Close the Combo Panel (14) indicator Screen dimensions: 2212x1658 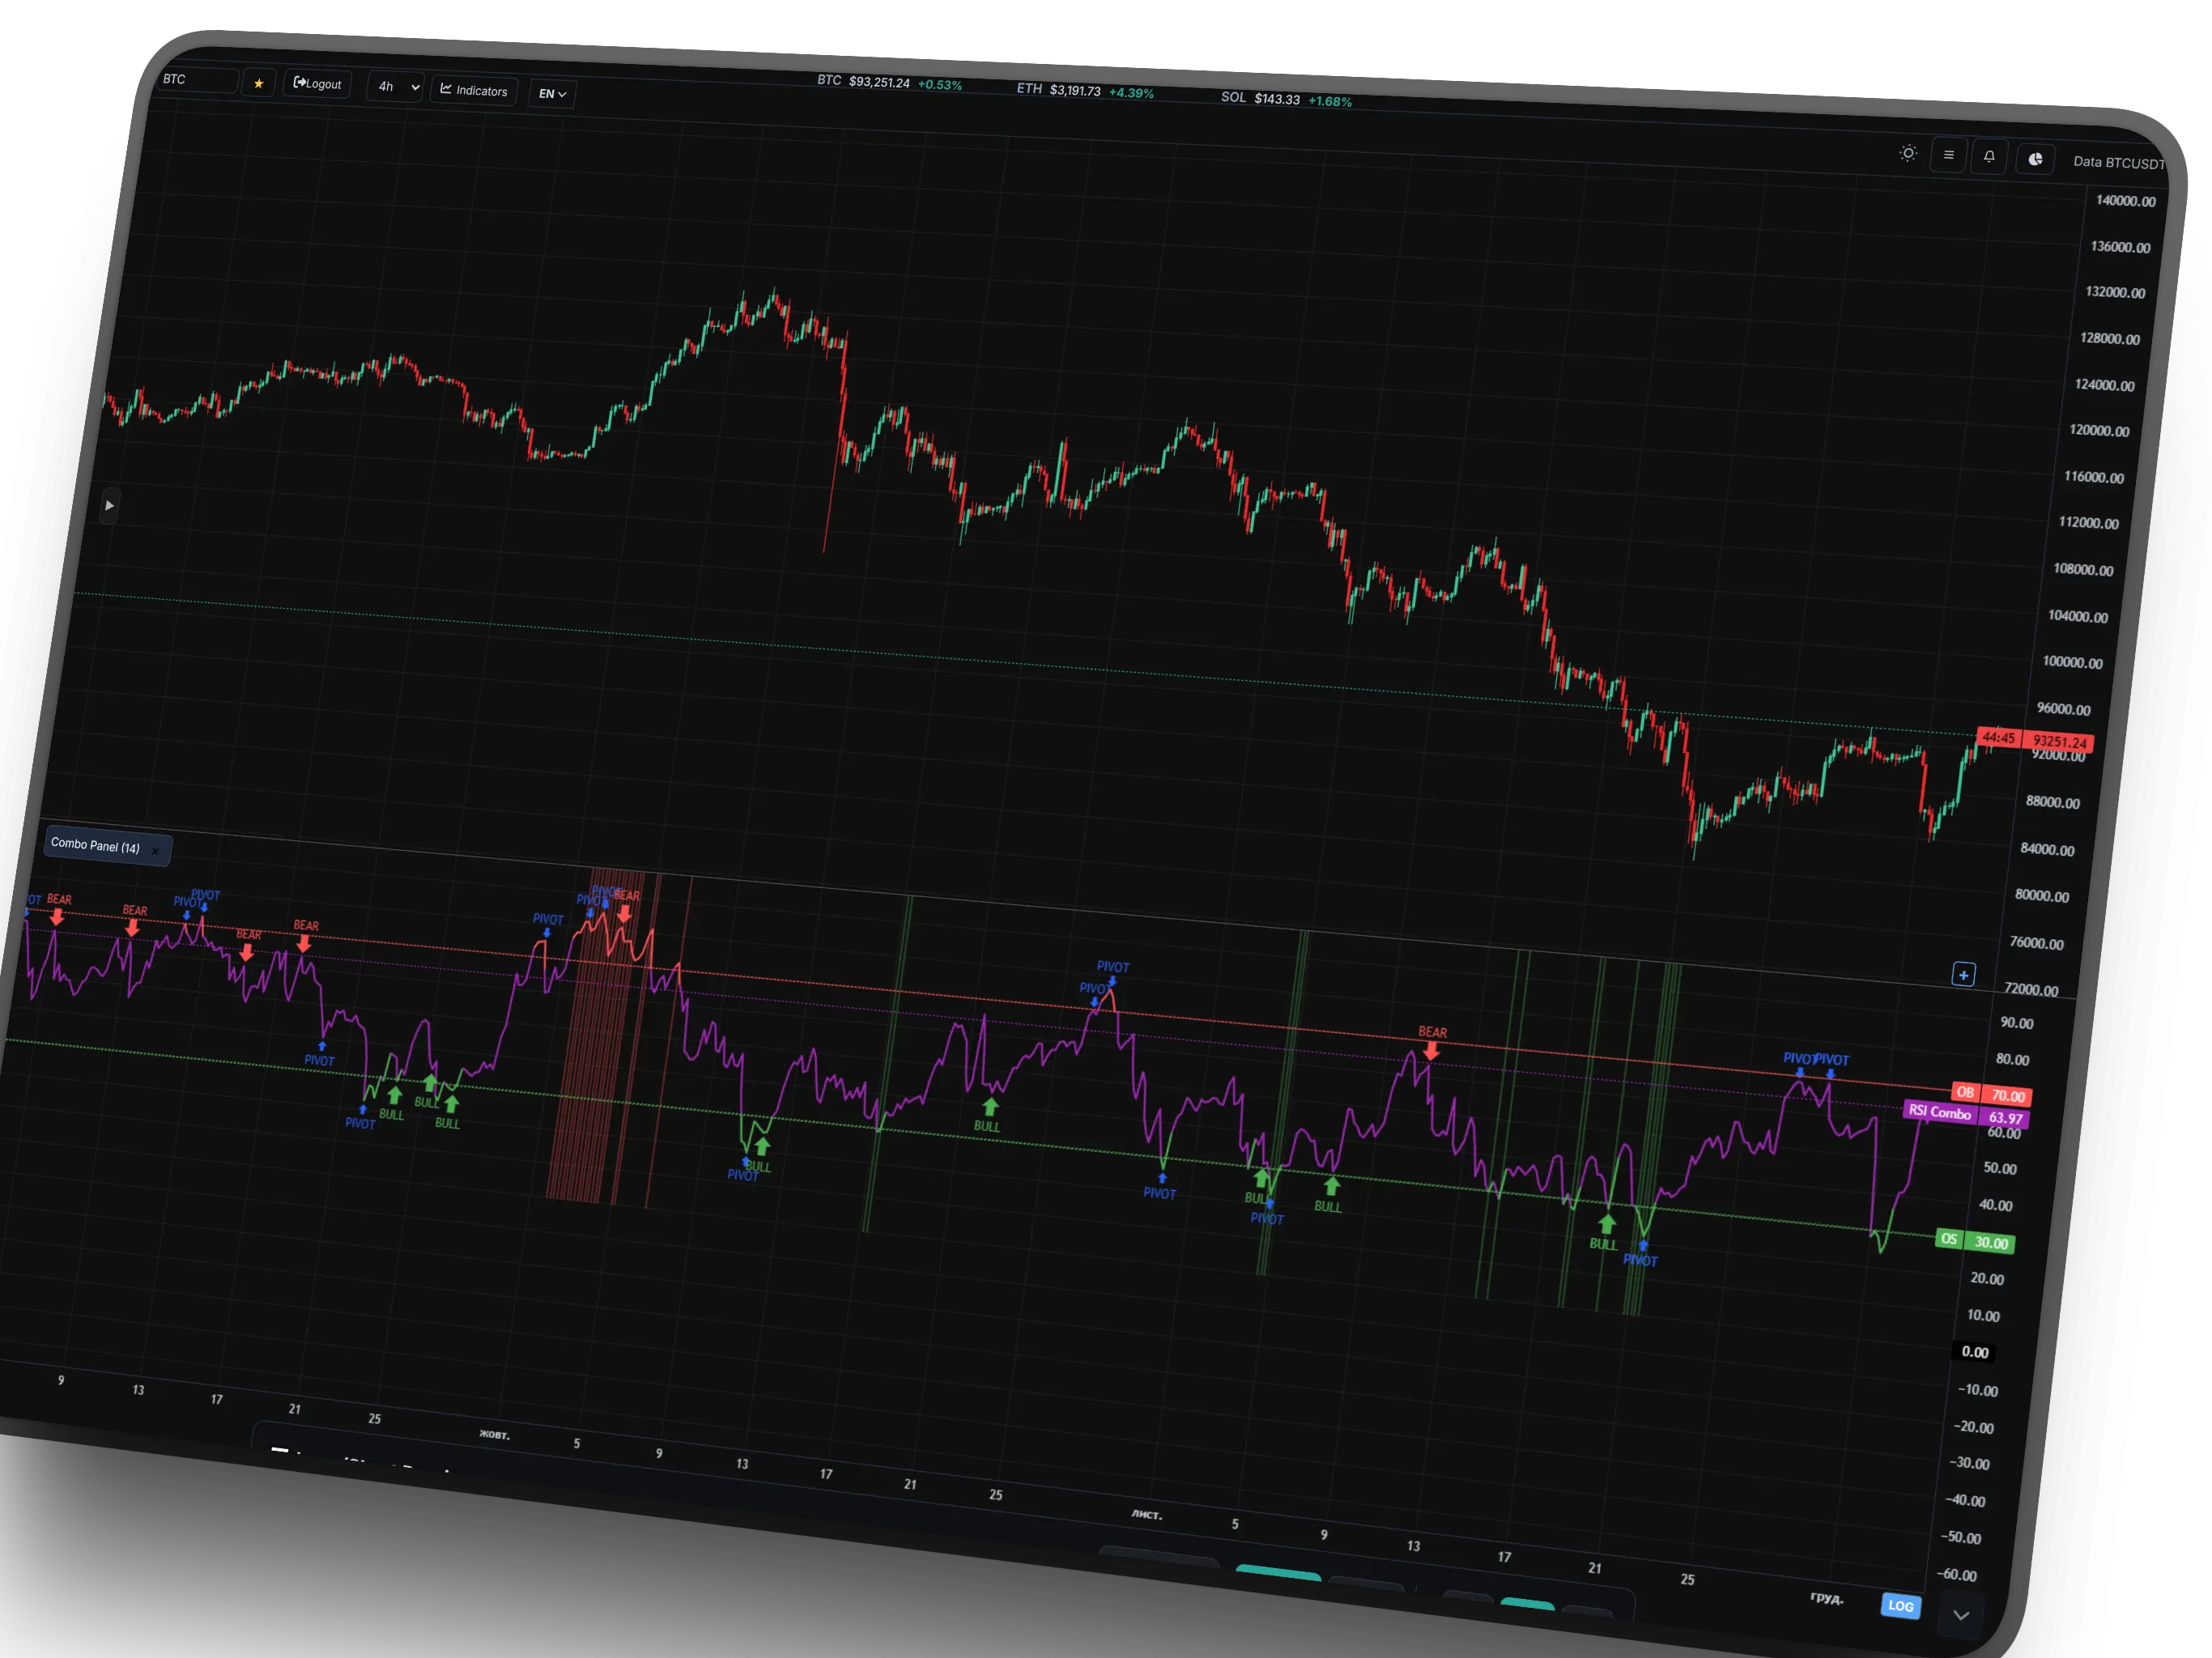tap(155, 851)
